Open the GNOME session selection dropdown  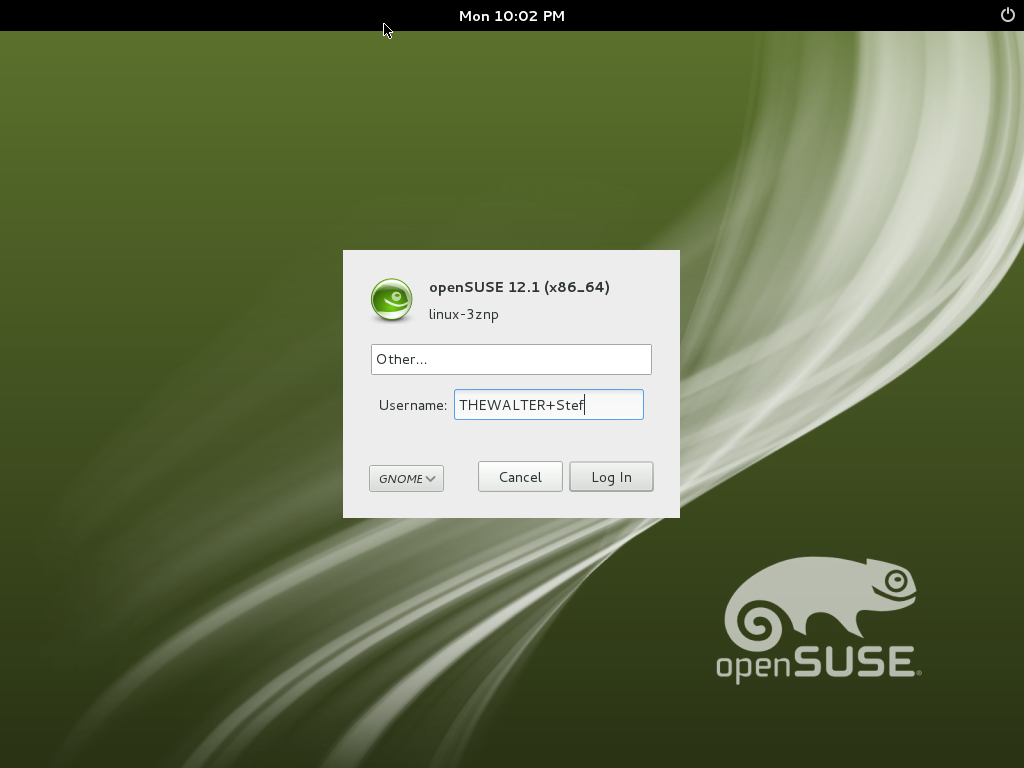click(x=406, y=478)
